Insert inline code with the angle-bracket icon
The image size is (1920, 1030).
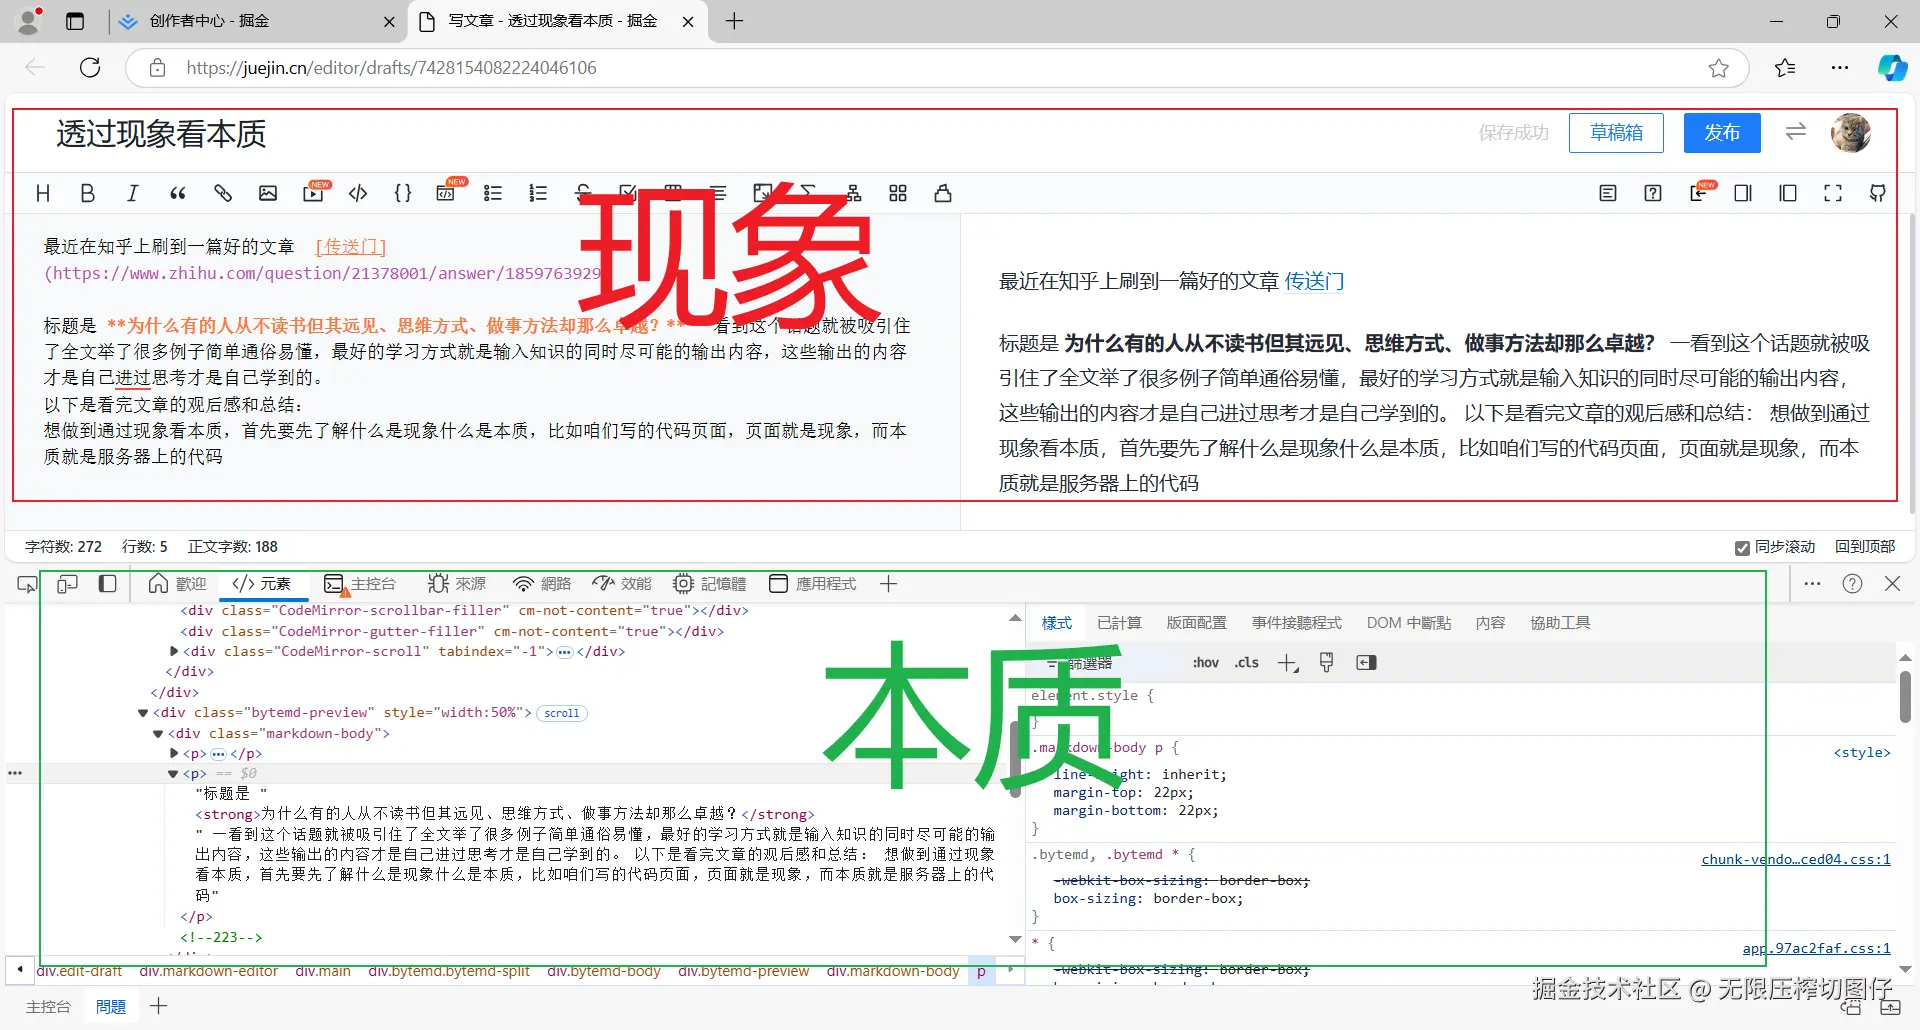[x=358, y=193]
